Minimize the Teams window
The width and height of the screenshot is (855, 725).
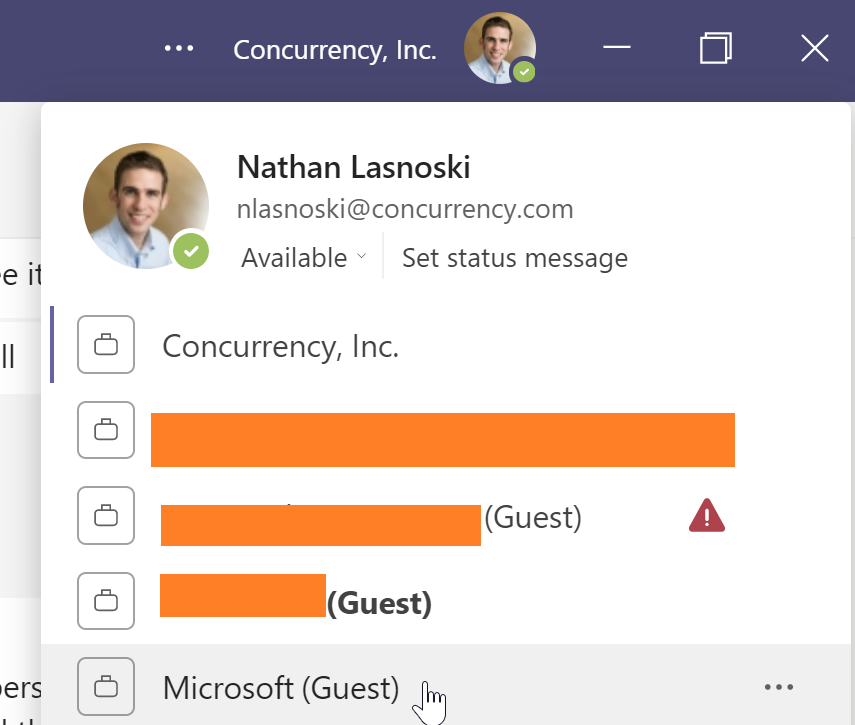tap(616, 48)
